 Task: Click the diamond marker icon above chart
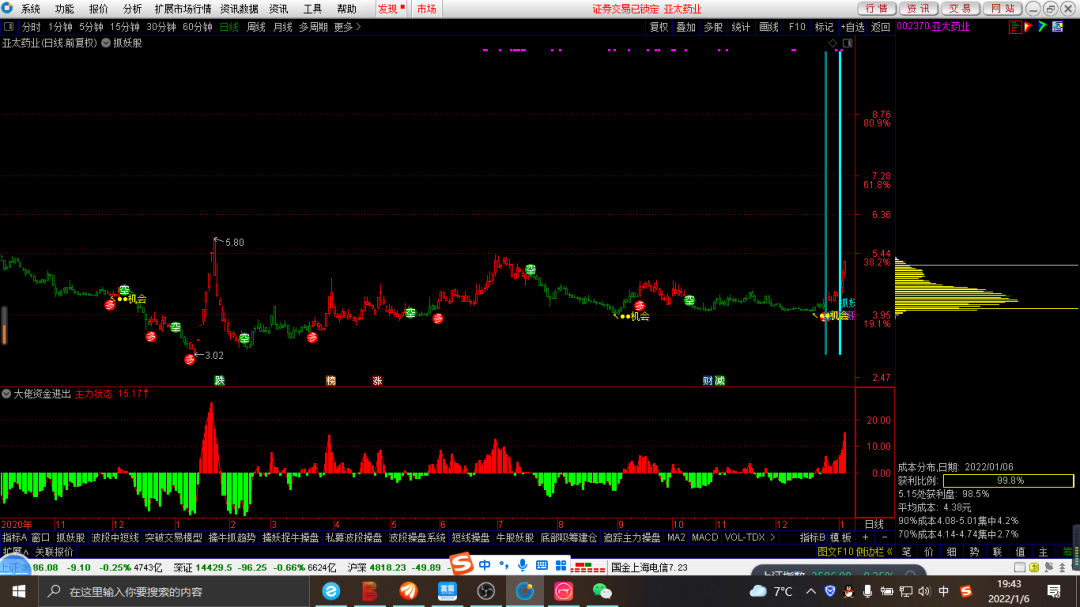point(833,43)
